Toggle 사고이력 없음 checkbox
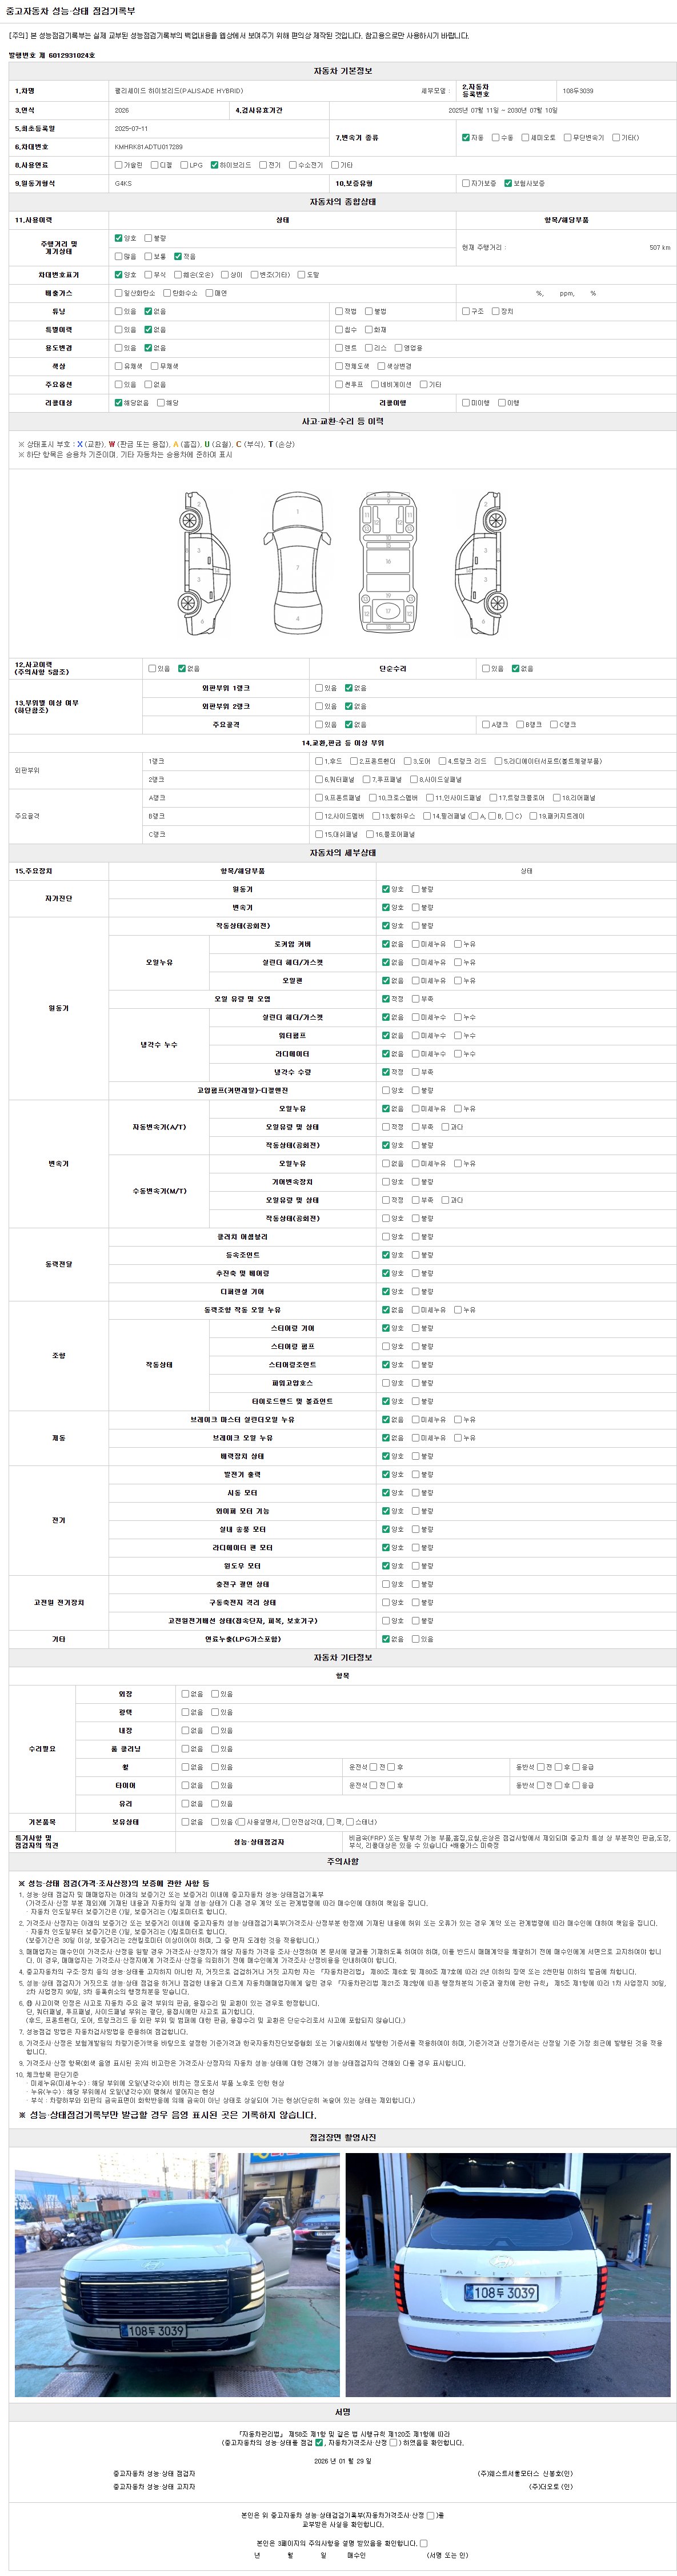Image resolution: width=677 pixels, height=2576 pixels. 182,668
